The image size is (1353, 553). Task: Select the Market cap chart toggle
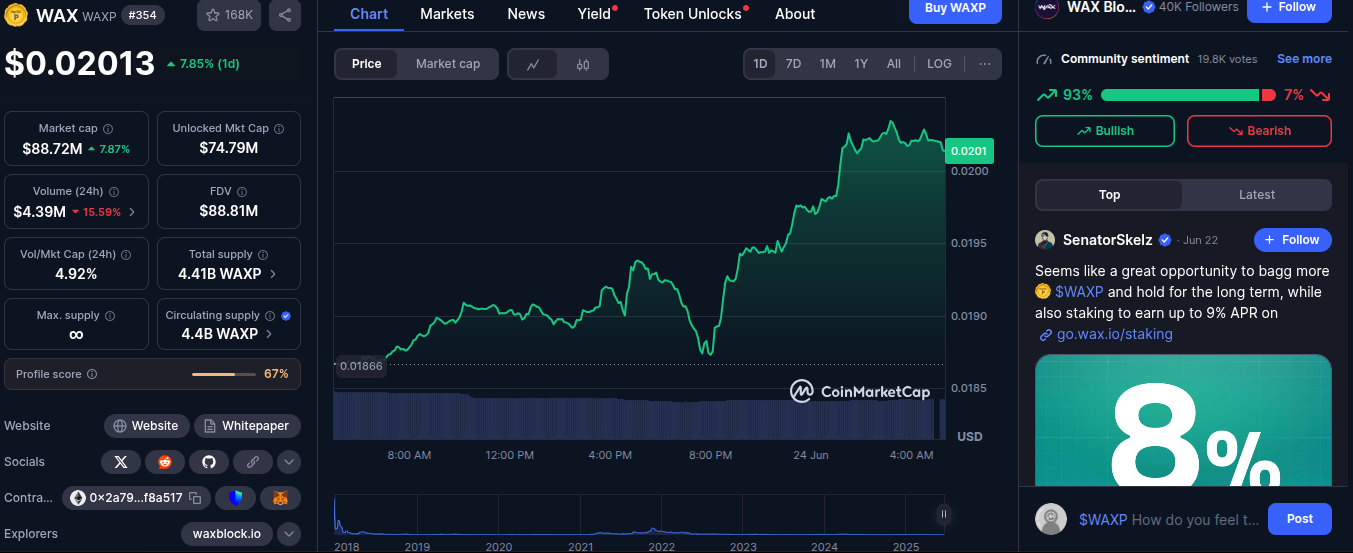[448, 64]
